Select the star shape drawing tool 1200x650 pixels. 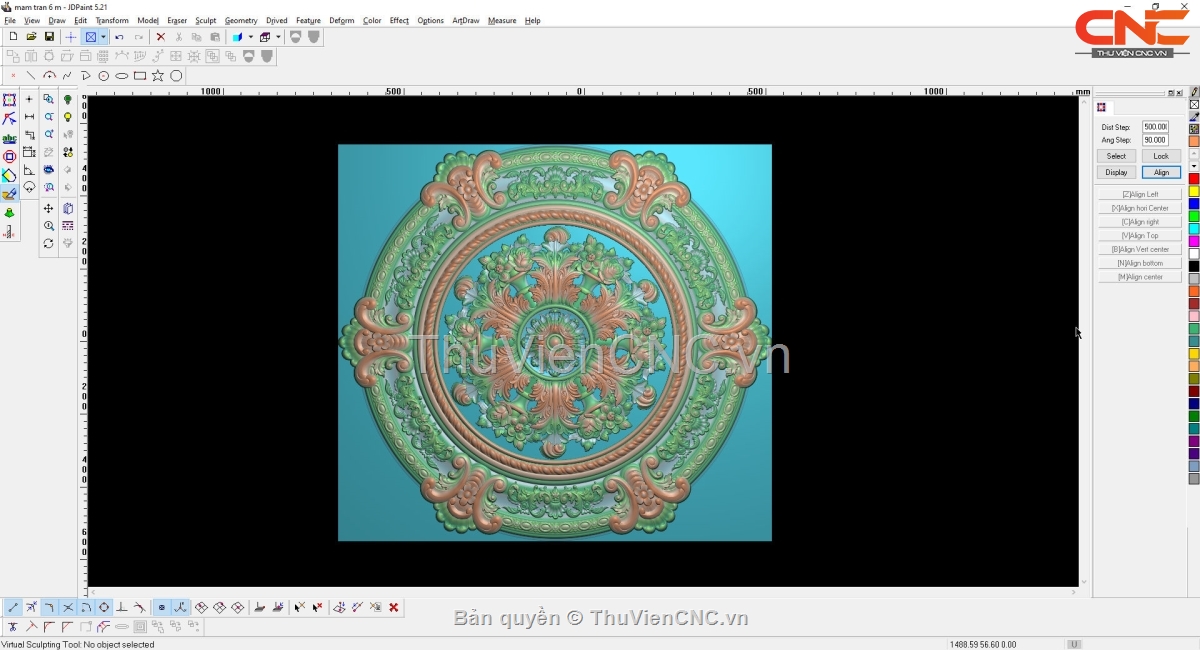click(x=158, y=76)
